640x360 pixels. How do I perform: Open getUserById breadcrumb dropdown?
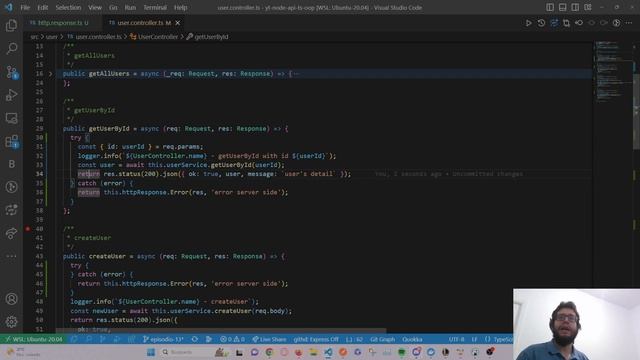pyautogui.click(x=208, y=37)
